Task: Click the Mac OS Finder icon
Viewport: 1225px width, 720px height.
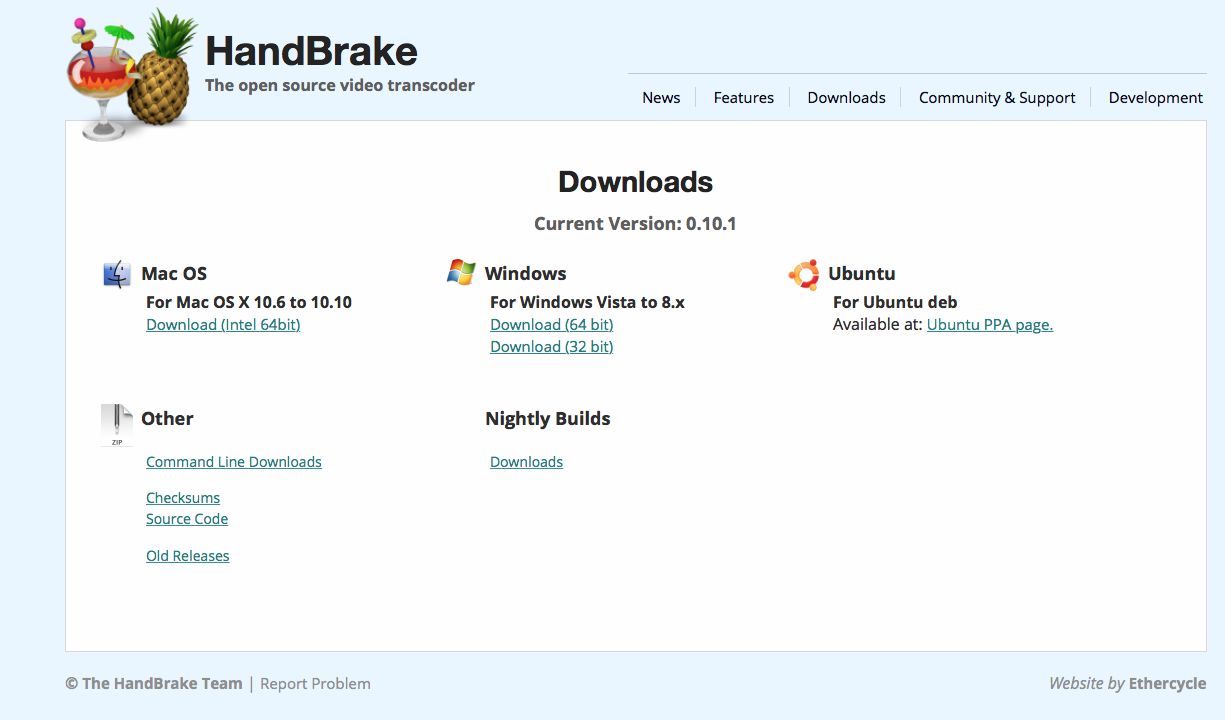Action: click(117, 274)
